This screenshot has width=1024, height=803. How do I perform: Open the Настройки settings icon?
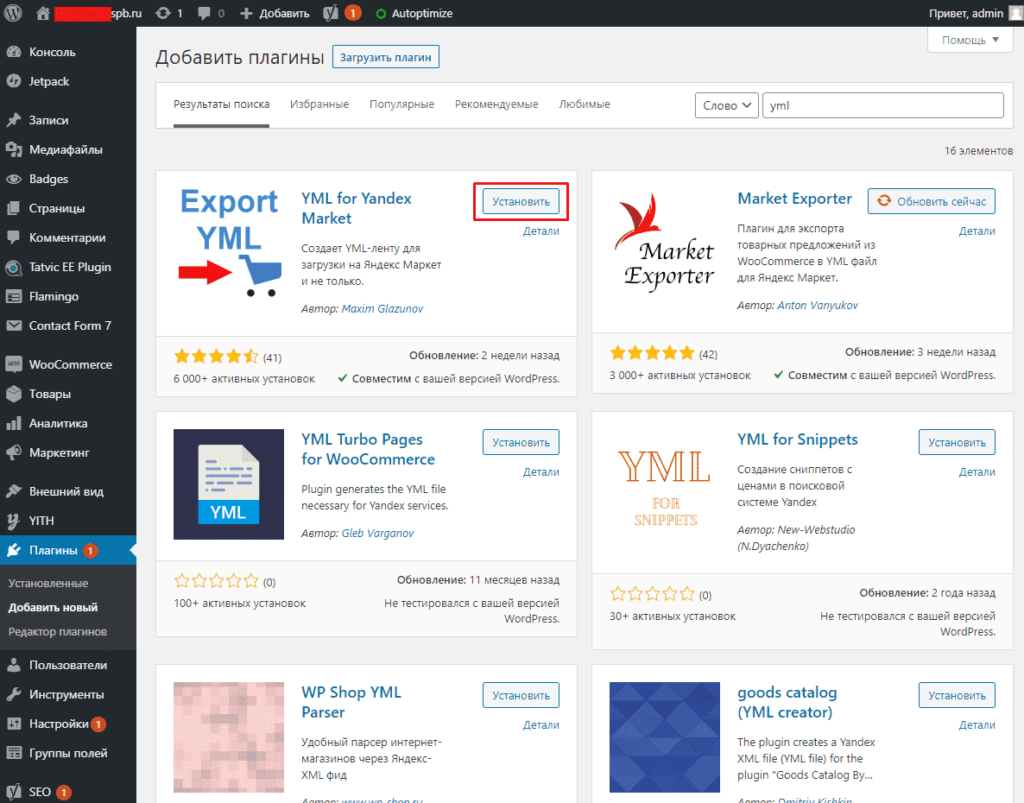[14, 723]
